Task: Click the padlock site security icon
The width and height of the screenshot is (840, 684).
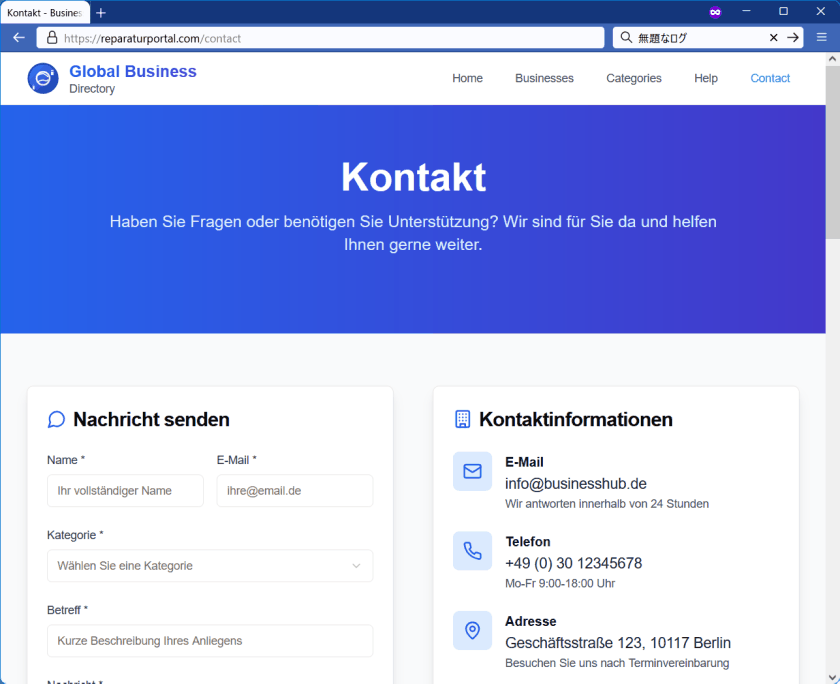Action: coord(52,37)
